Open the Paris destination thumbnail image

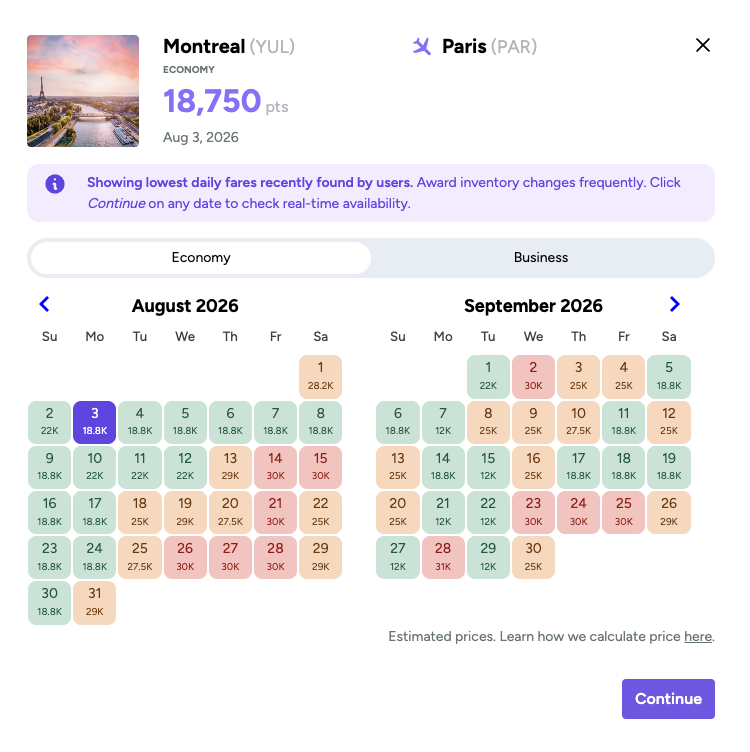(83, 91)
